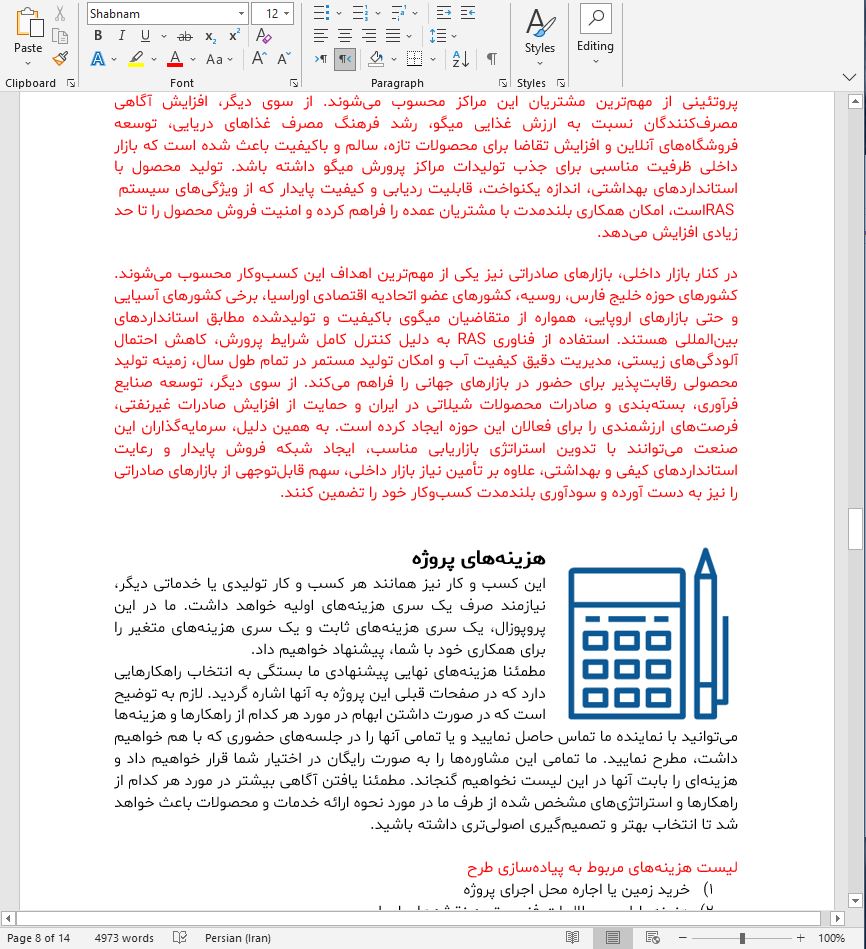Click the Paste clipboard icon
The height and width of the screenshot is (949, 866).
pos(28,23)
